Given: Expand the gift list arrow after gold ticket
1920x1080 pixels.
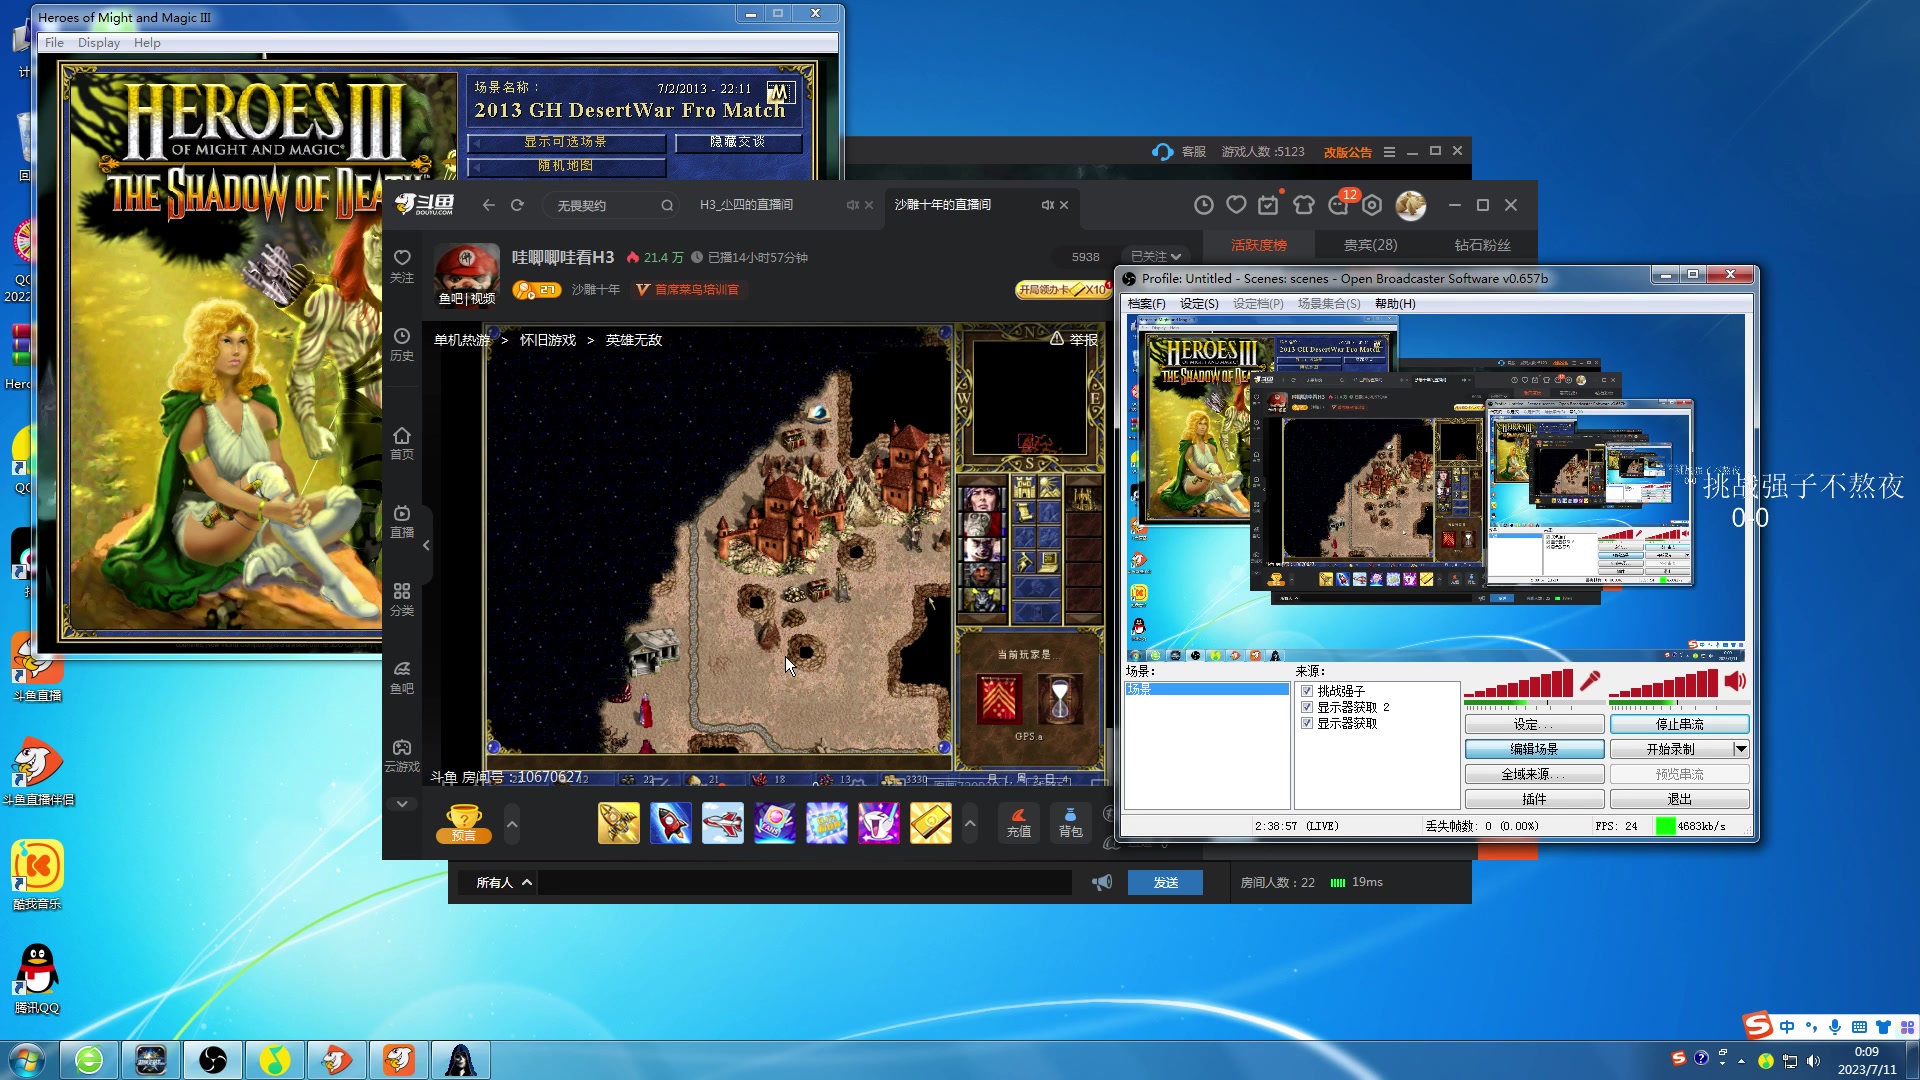Looking at the screenshot, I should point(970,824).
